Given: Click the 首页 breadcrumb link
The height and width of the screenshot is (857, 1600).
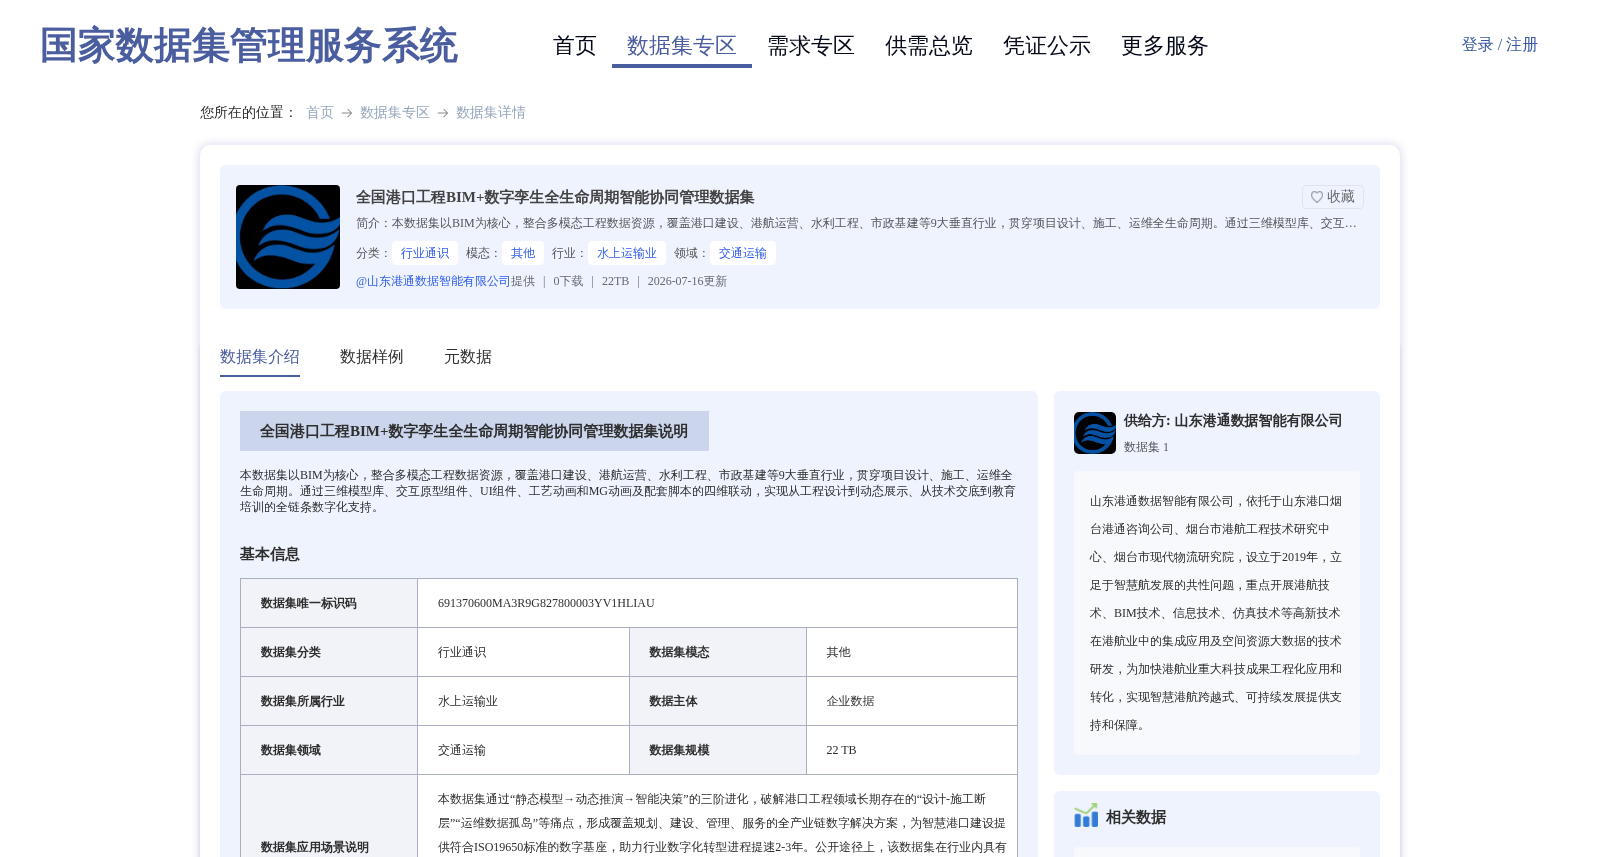Looking at the screenshot, I should point(320,112).
